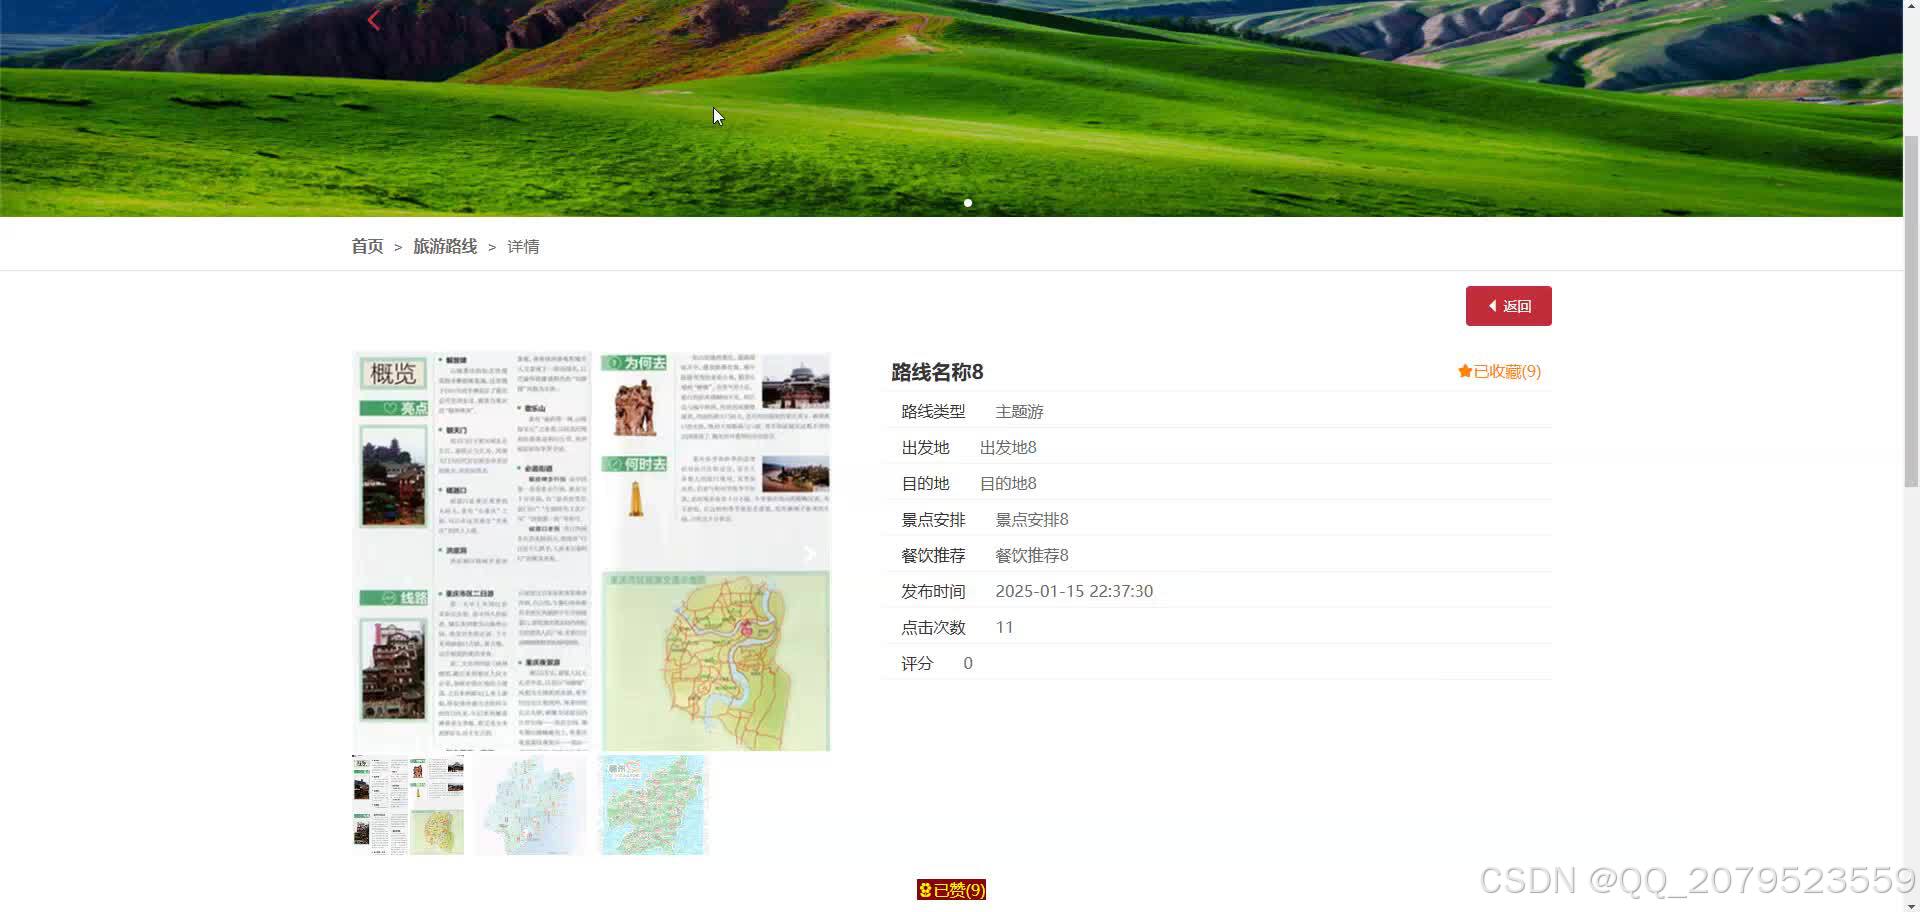Select the carousel dot indicator on the banner
Viewport: 1920px width, 912px height.
[967, 203]
